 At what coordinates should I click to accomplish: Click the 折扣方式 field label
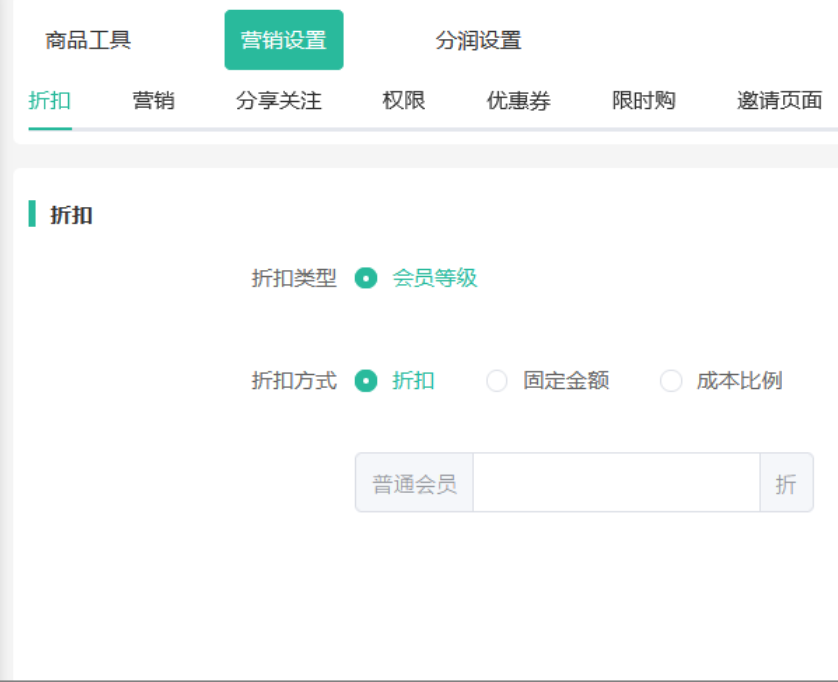click(x=294, y=381)
